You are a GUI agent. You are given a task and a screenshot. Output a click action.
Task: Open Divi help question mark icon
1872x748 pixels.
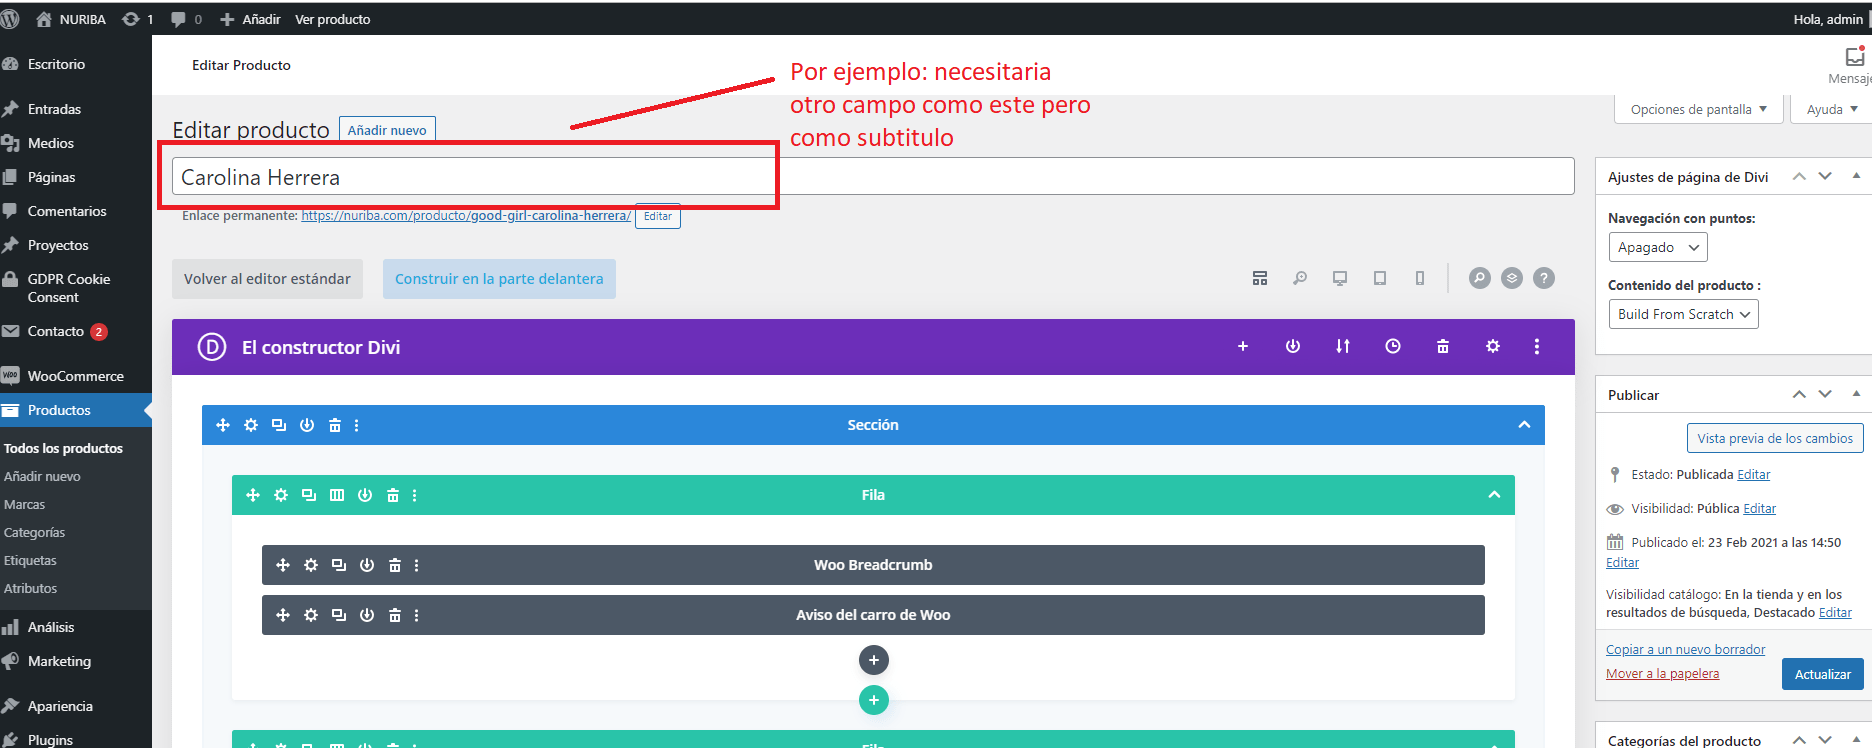[x=1544, y=278]
